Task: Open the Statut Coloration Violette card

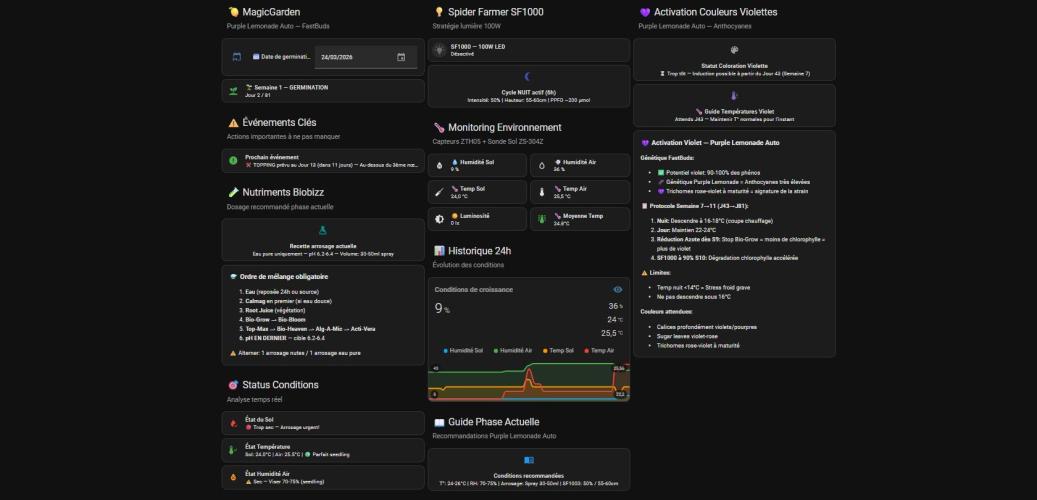Action: pos(734,60)
